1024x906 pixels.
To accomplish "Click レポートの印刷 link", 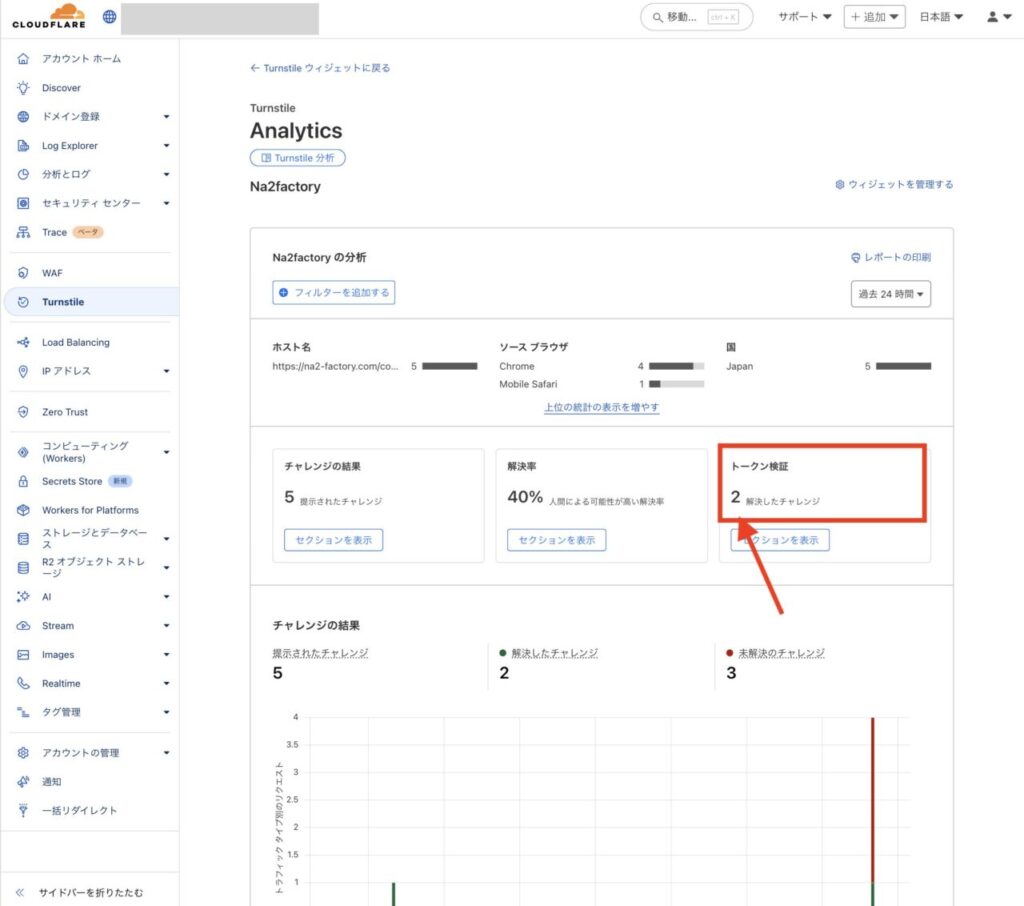I will tap(891, 257).
